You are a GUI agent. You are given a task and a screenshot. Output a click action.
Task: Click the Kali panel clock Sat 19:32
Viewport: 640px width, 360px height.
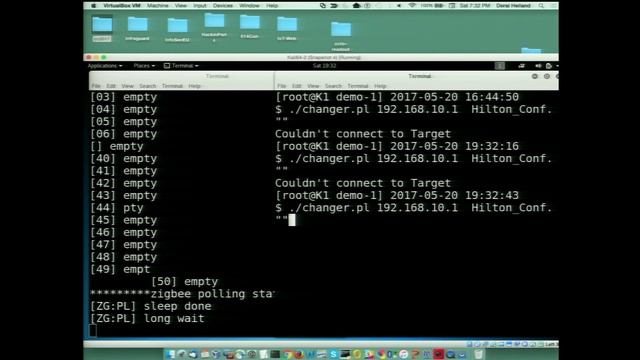[324, 66]
